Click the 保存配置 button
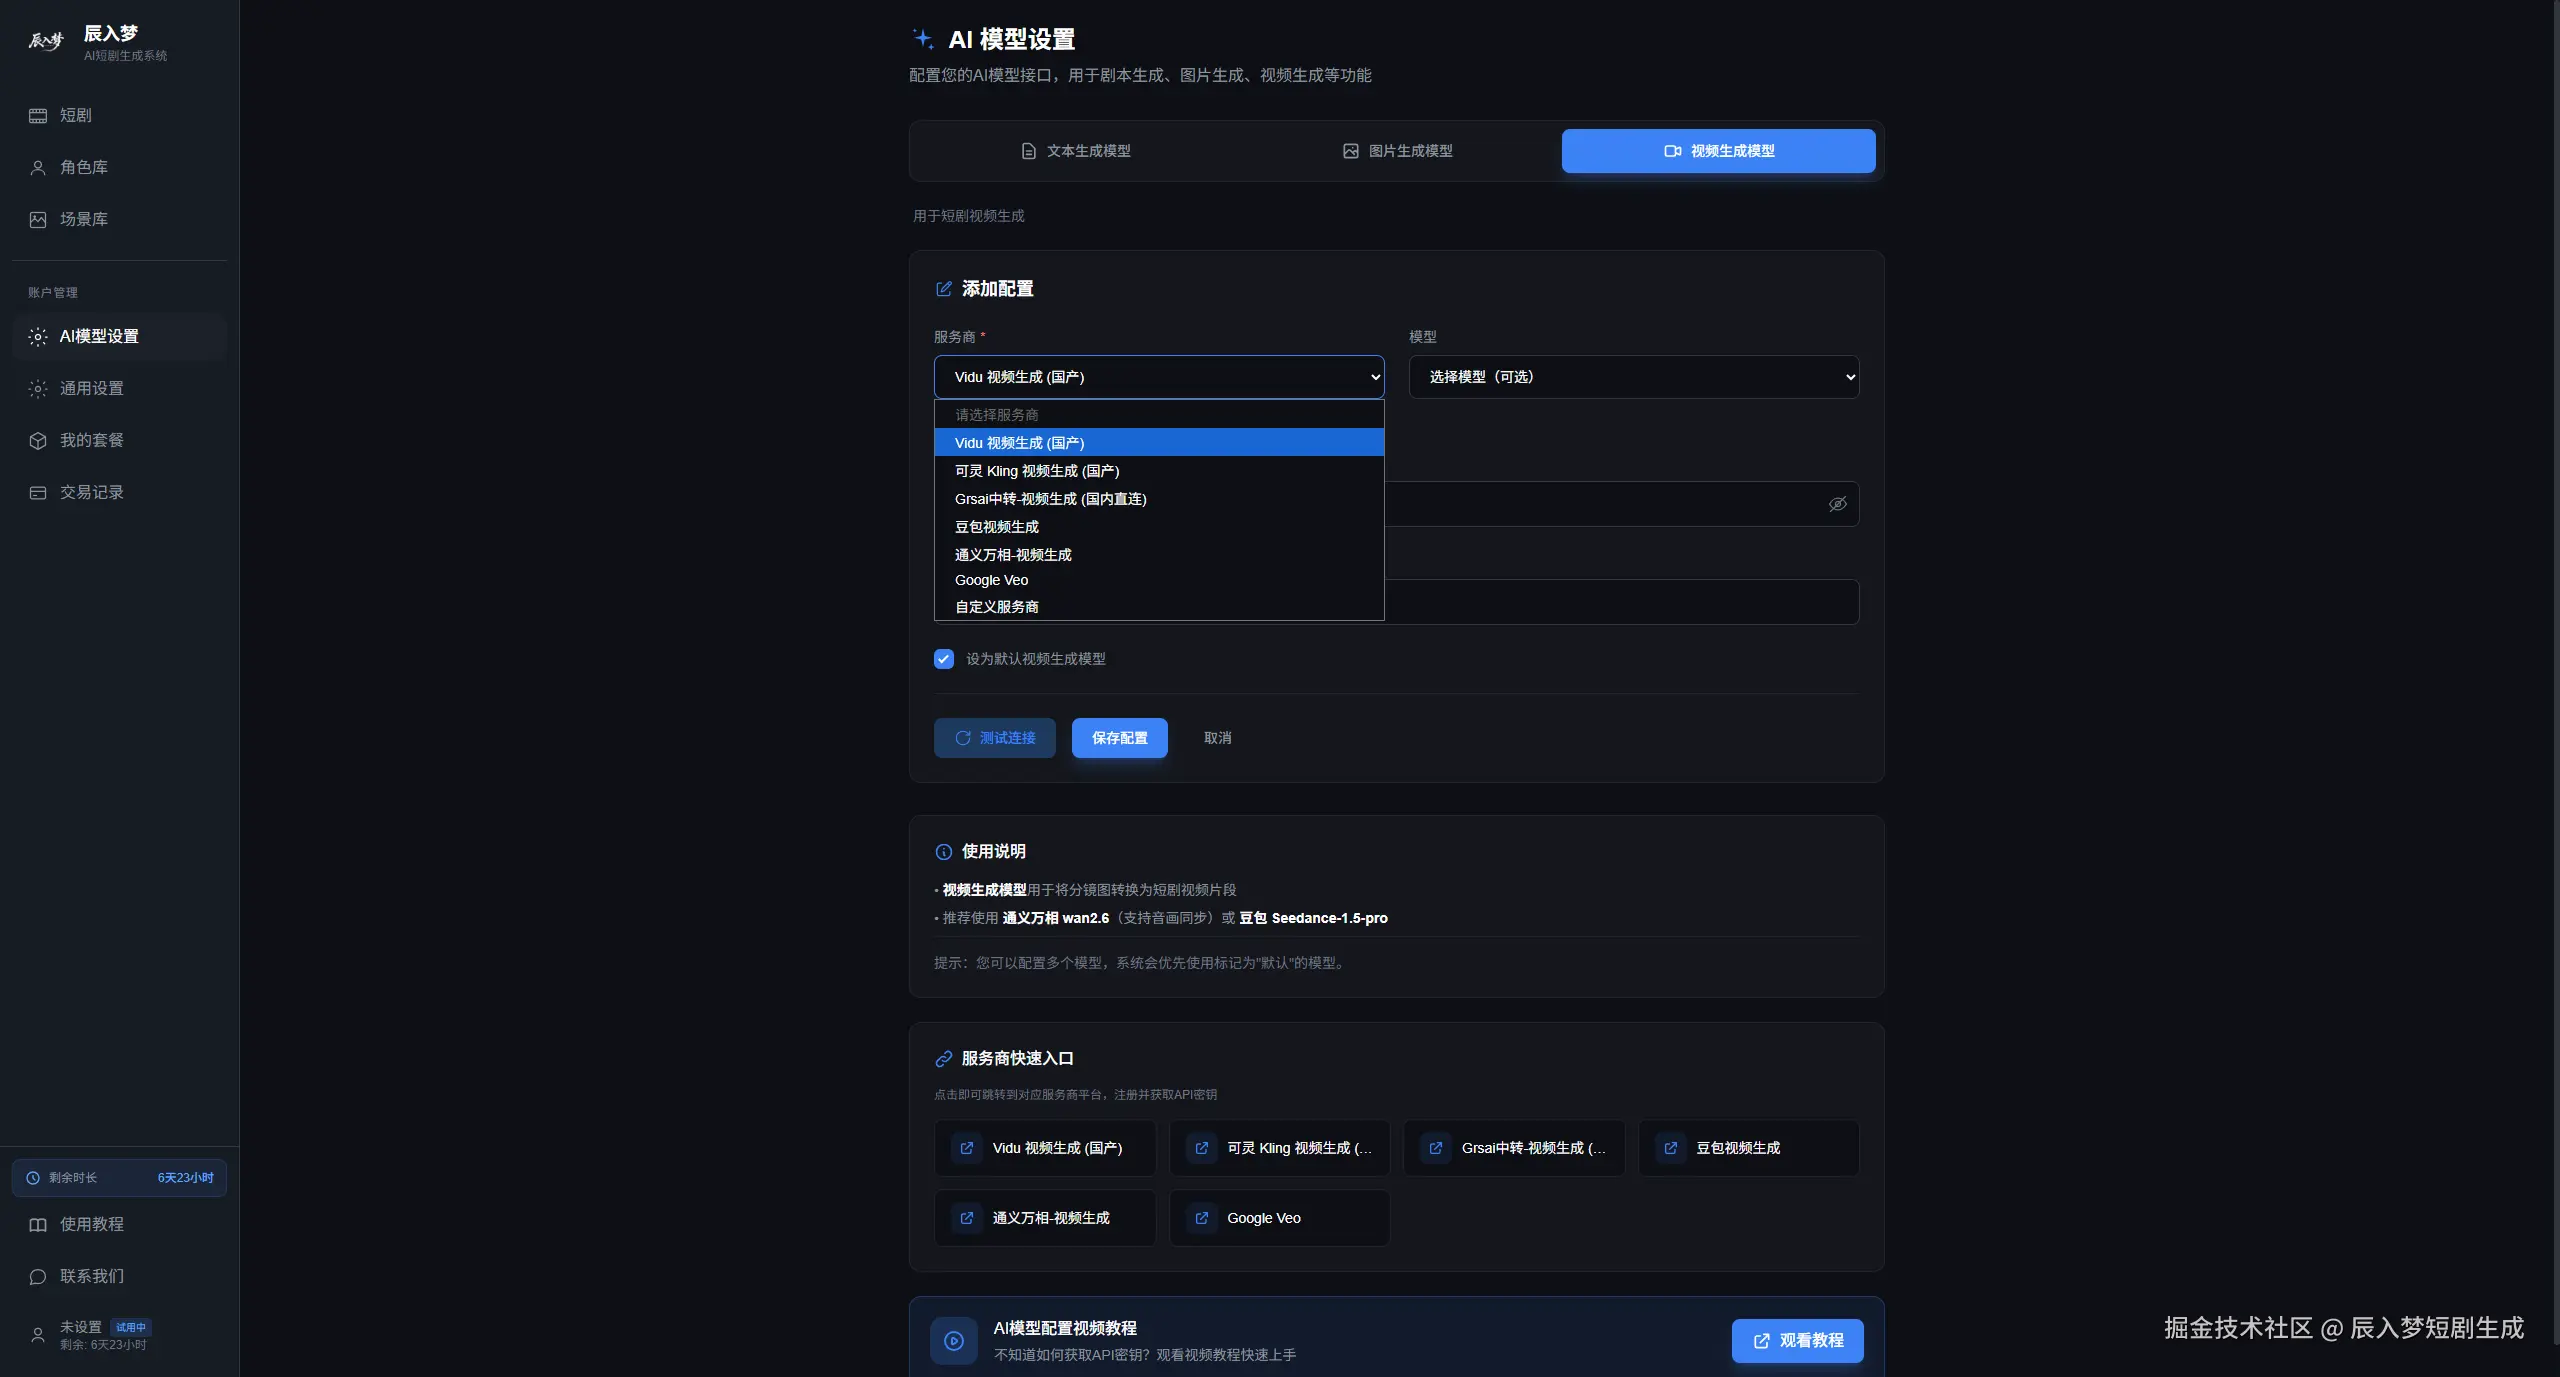This screenshot has height=1377, width=2560. [x=1119, y=738]
